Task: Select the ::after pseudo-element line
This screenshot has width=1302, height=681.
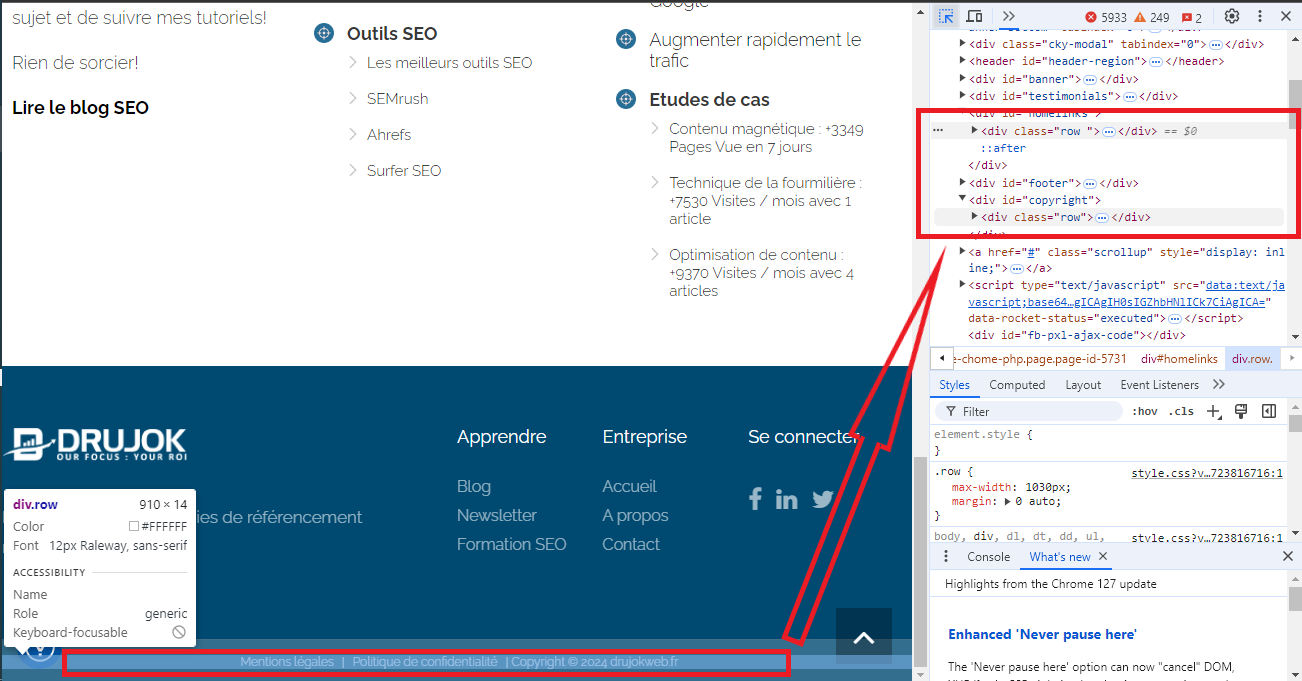Action: click(x=1003, y=148)
